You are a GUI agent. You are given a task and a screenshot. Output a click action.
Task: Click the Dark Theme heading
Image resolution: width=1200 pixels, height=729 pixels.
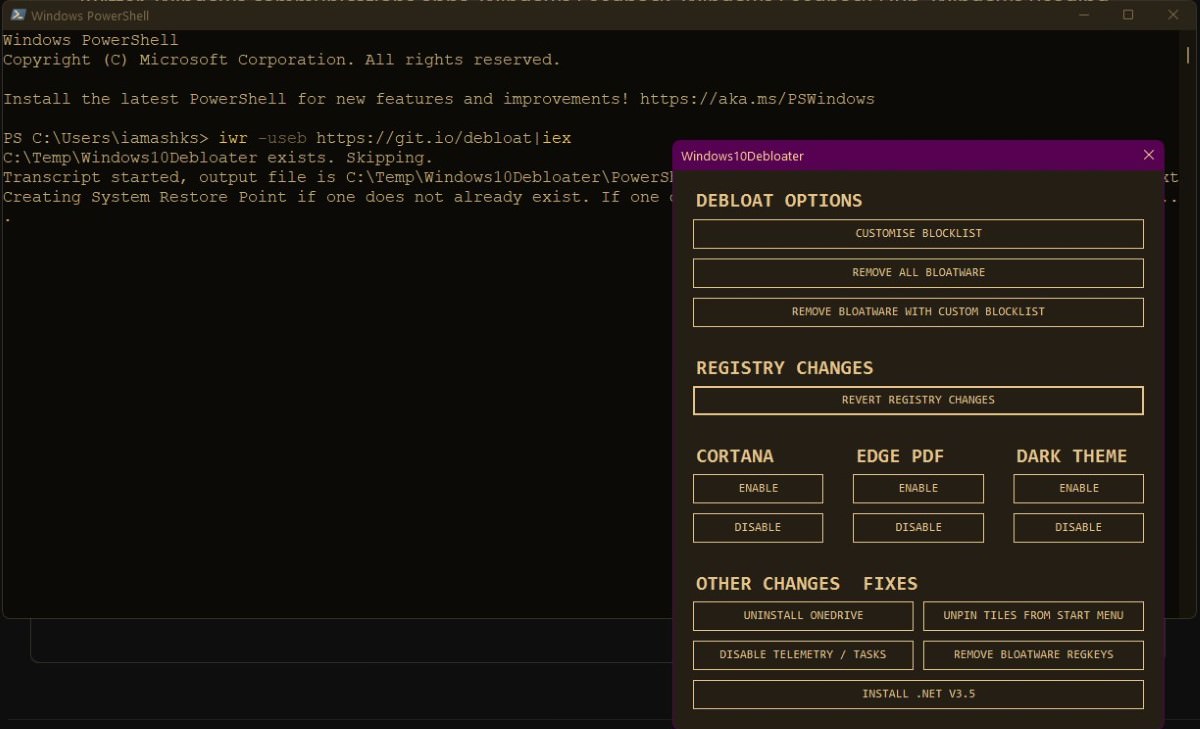[1071, 456]
